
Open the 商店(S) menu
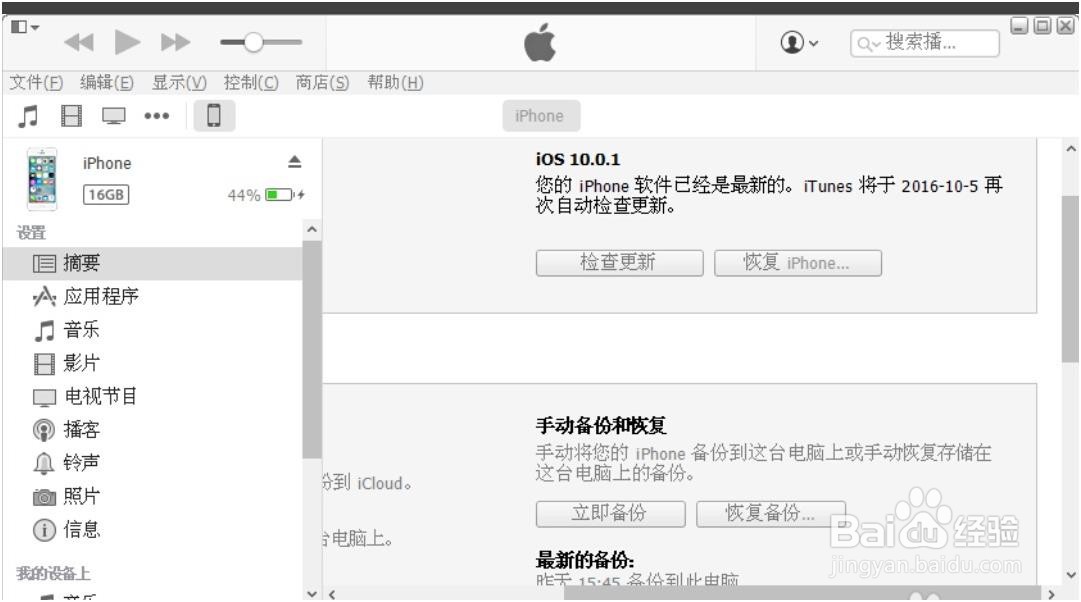pos(323,83)
